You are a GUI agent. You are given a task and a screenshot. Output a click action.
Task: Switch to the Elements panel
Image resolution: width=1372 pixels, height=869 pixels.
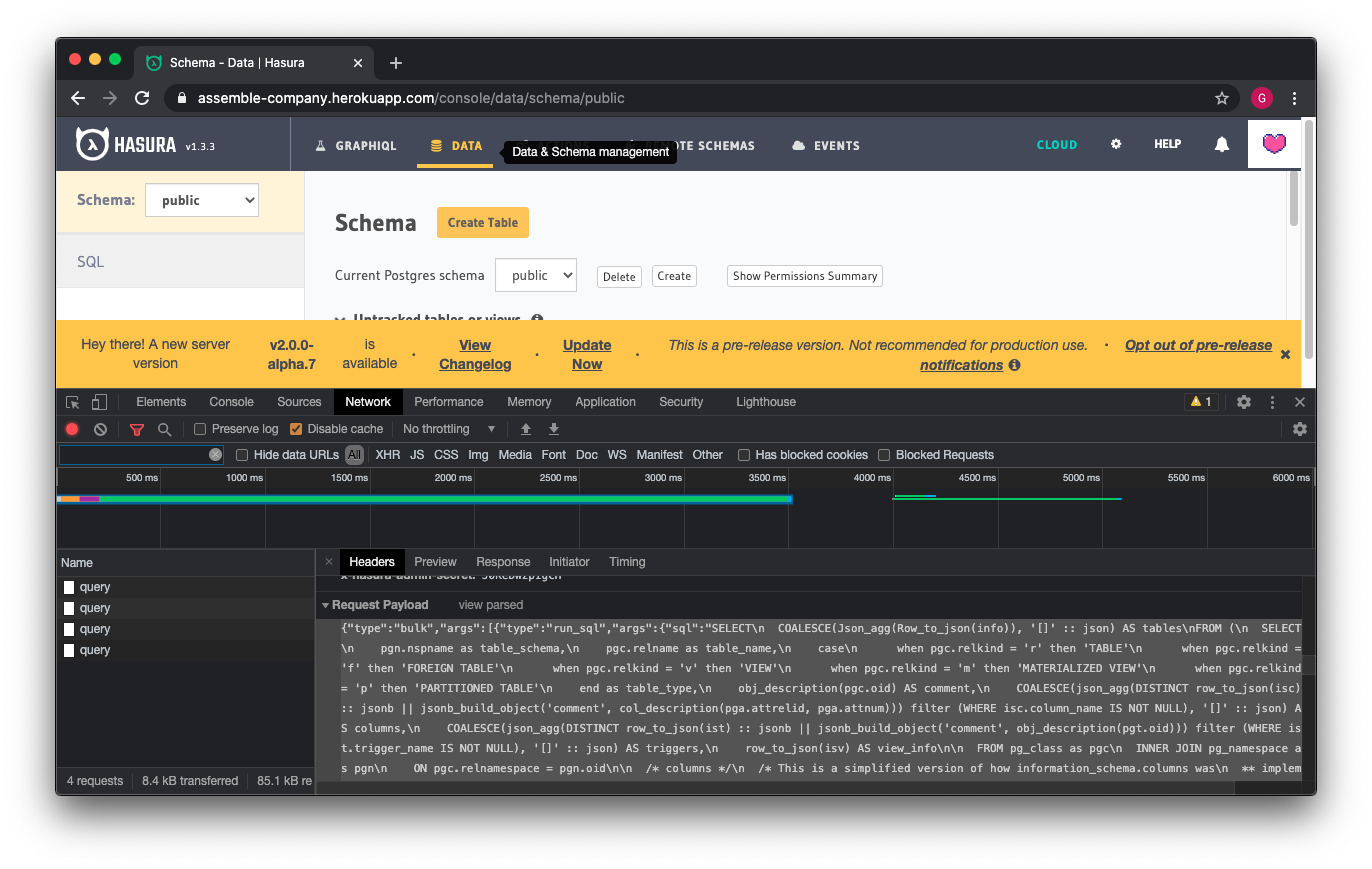(x=161, y=402)
